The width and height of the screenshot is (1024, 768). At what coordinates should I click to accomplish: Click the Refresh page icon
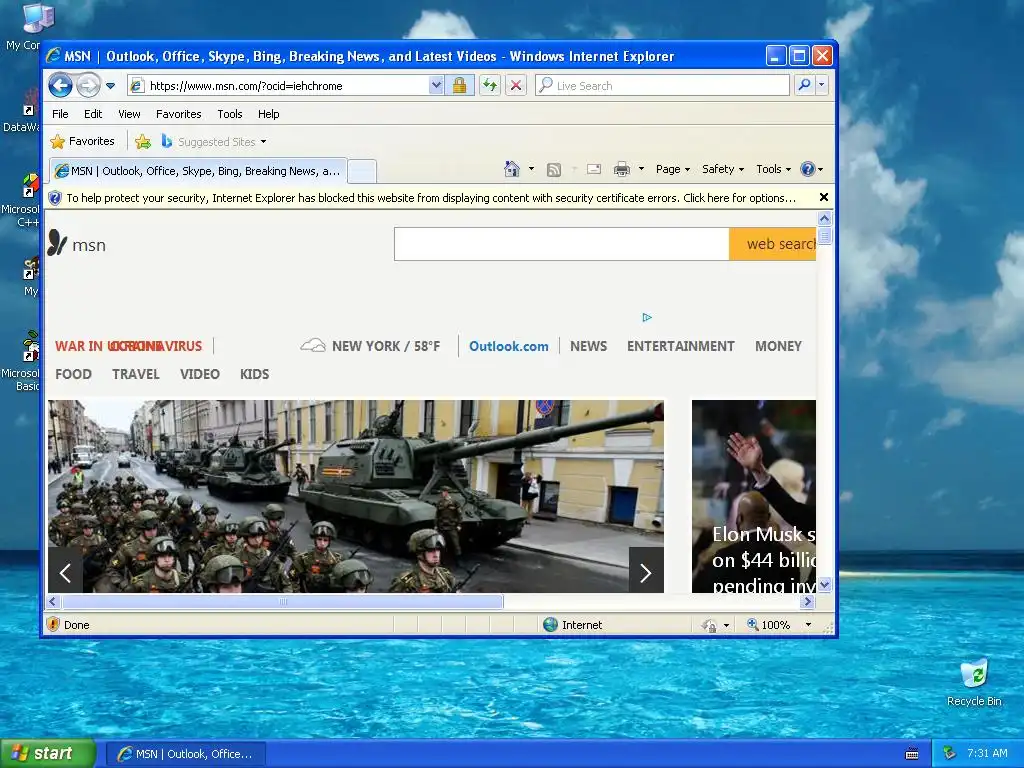(x=490, y=86)
